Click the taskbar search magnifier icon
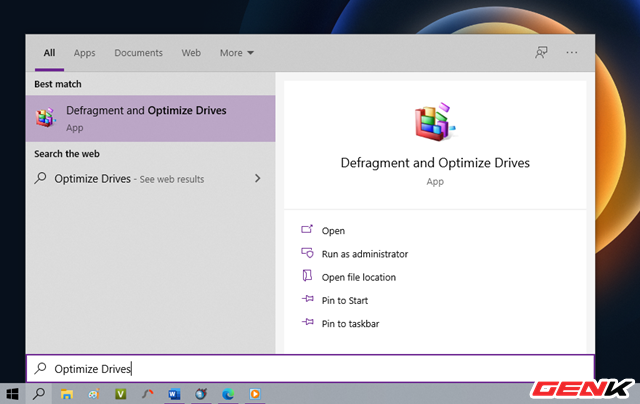The height and width of the screenshot is (404, 640). [x=39, y=393]
